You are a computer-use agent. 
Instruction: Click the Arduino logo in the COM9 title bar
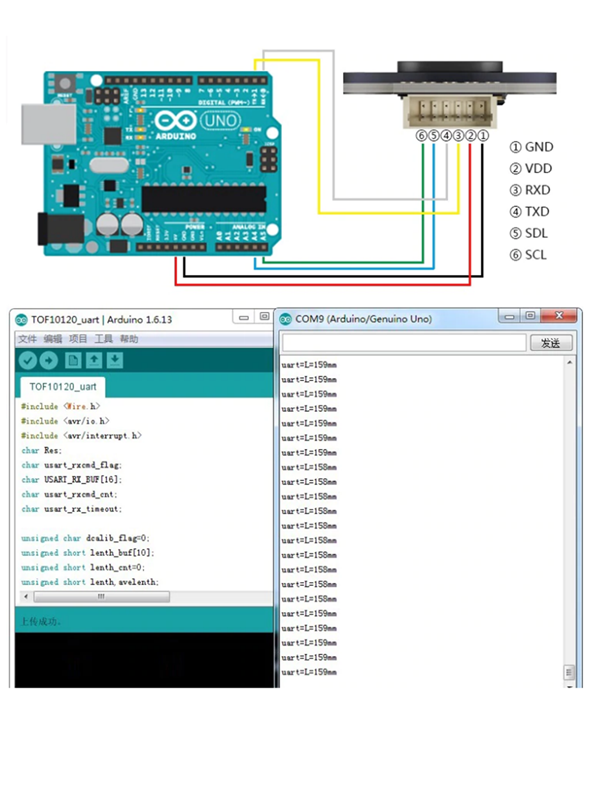(x=286, y=319)
